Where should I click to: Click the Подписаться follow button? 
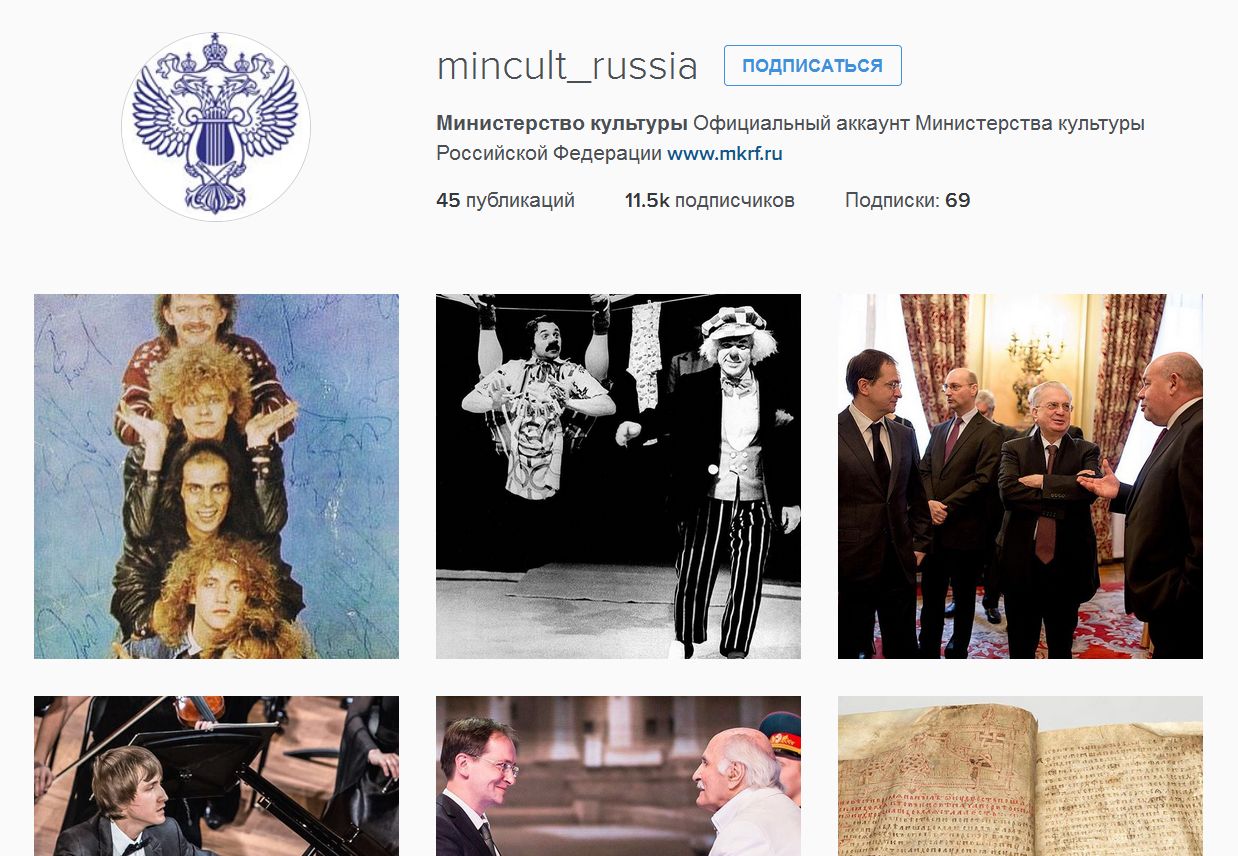(x=813, y=66)
